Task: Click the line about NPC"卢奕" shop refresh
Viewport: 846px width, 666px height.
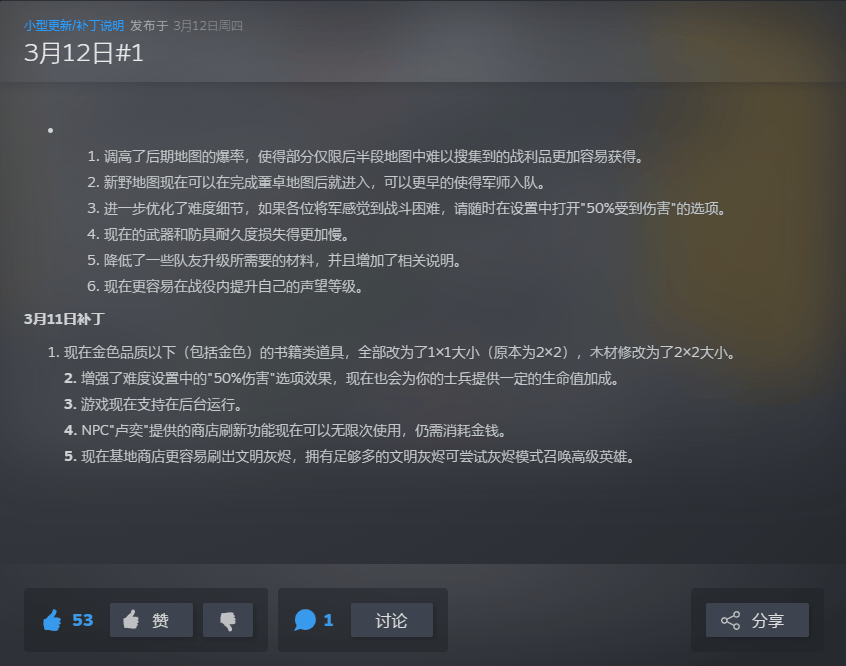Action: [x=285, y=430]
